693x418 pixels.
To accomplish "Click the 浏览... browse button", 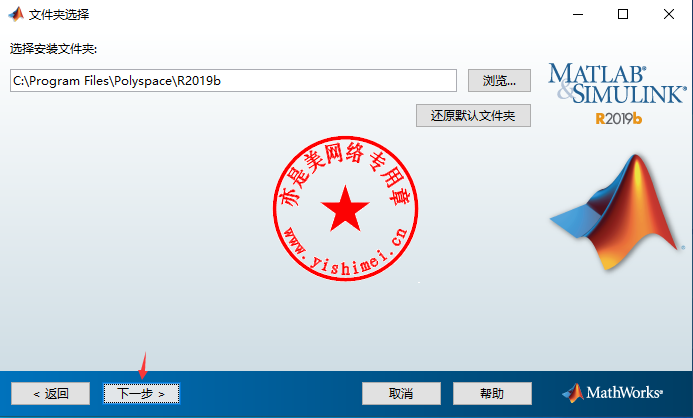I will (x=499, y=80).
